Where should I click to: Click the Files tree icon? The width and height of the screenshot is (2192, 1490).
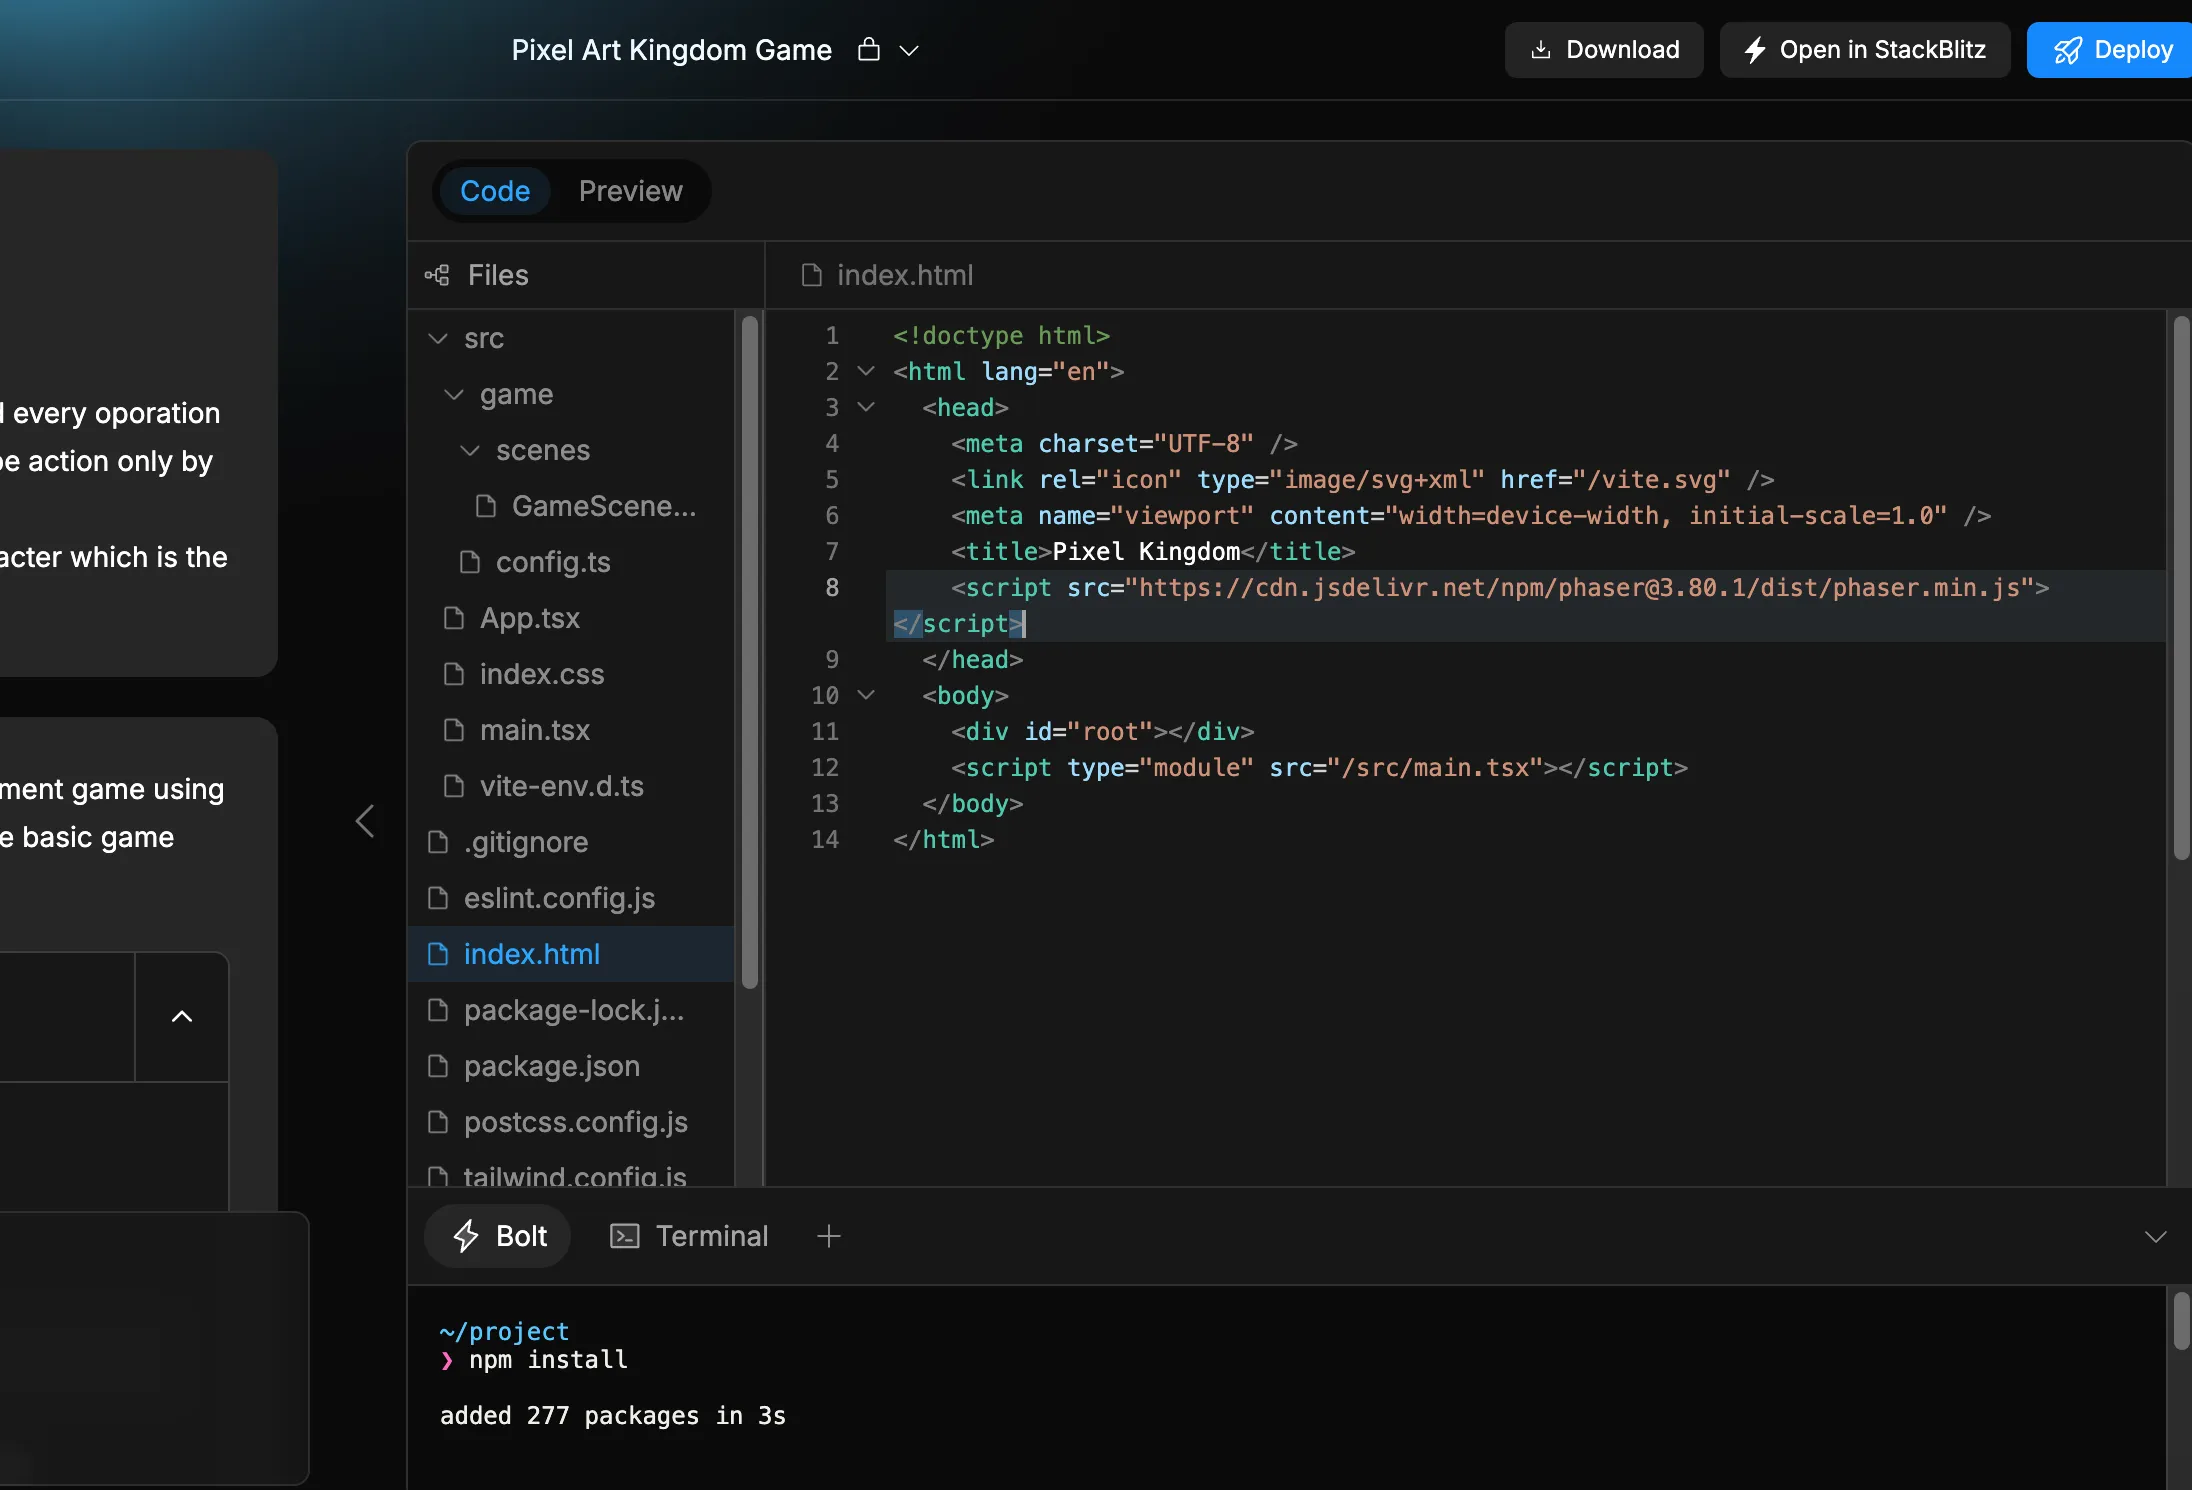click(x=437, y=275)
